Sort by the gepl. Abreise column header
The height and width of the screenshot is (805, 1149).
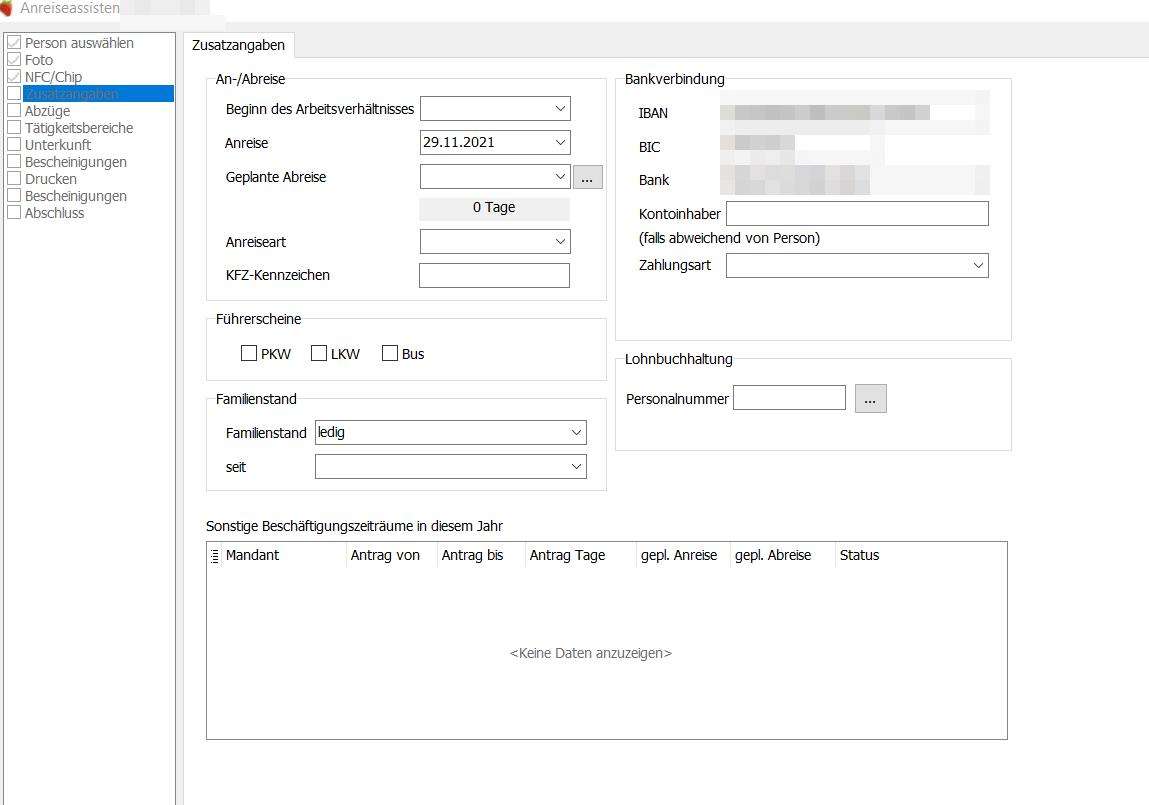tap(783, 555)
